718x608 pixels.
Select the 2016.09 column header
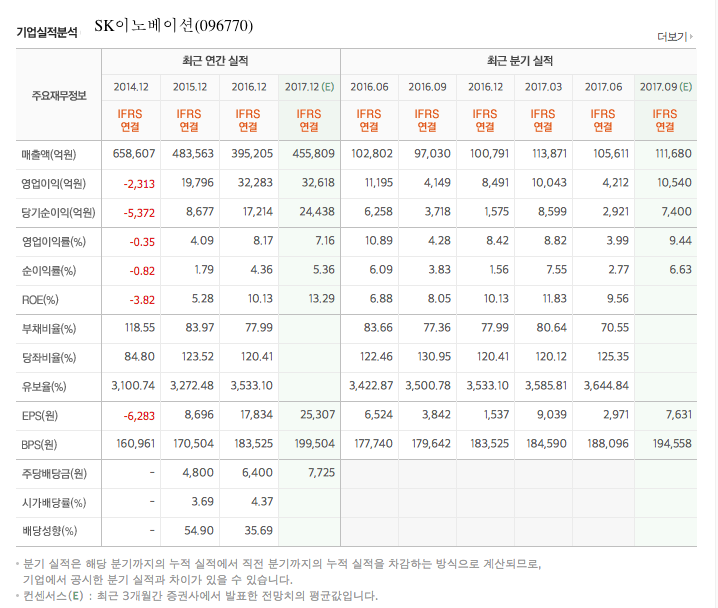(427, 87)
